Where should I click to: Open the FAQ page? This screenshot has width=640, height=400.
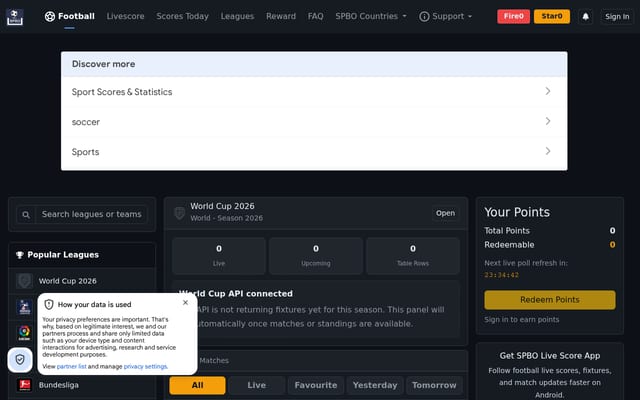[315, 16]
